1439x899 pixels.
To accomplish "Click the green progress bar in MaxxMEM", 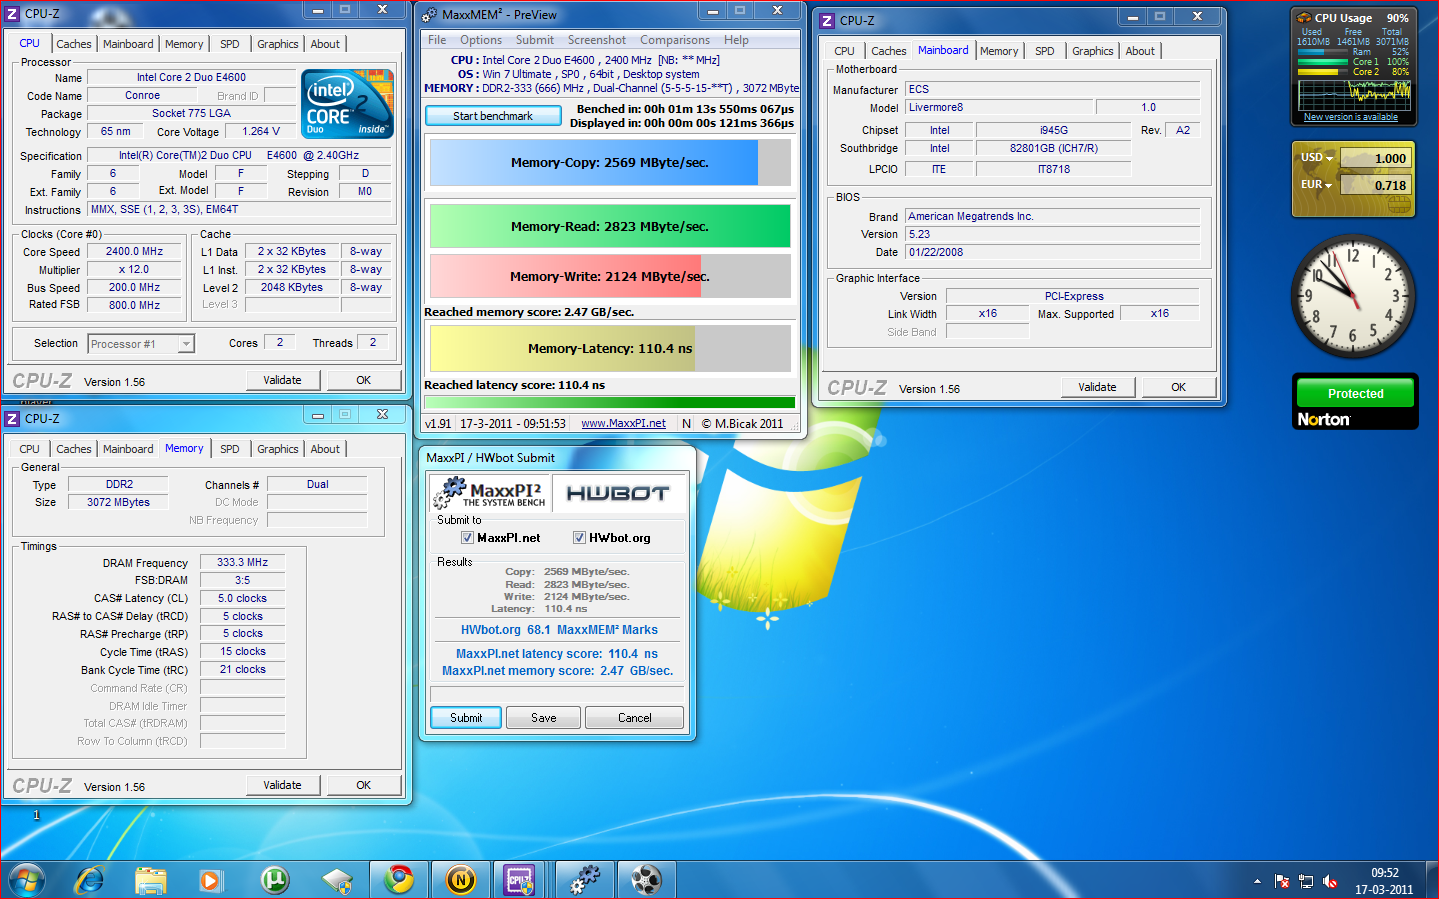I will tap(610, 403).
